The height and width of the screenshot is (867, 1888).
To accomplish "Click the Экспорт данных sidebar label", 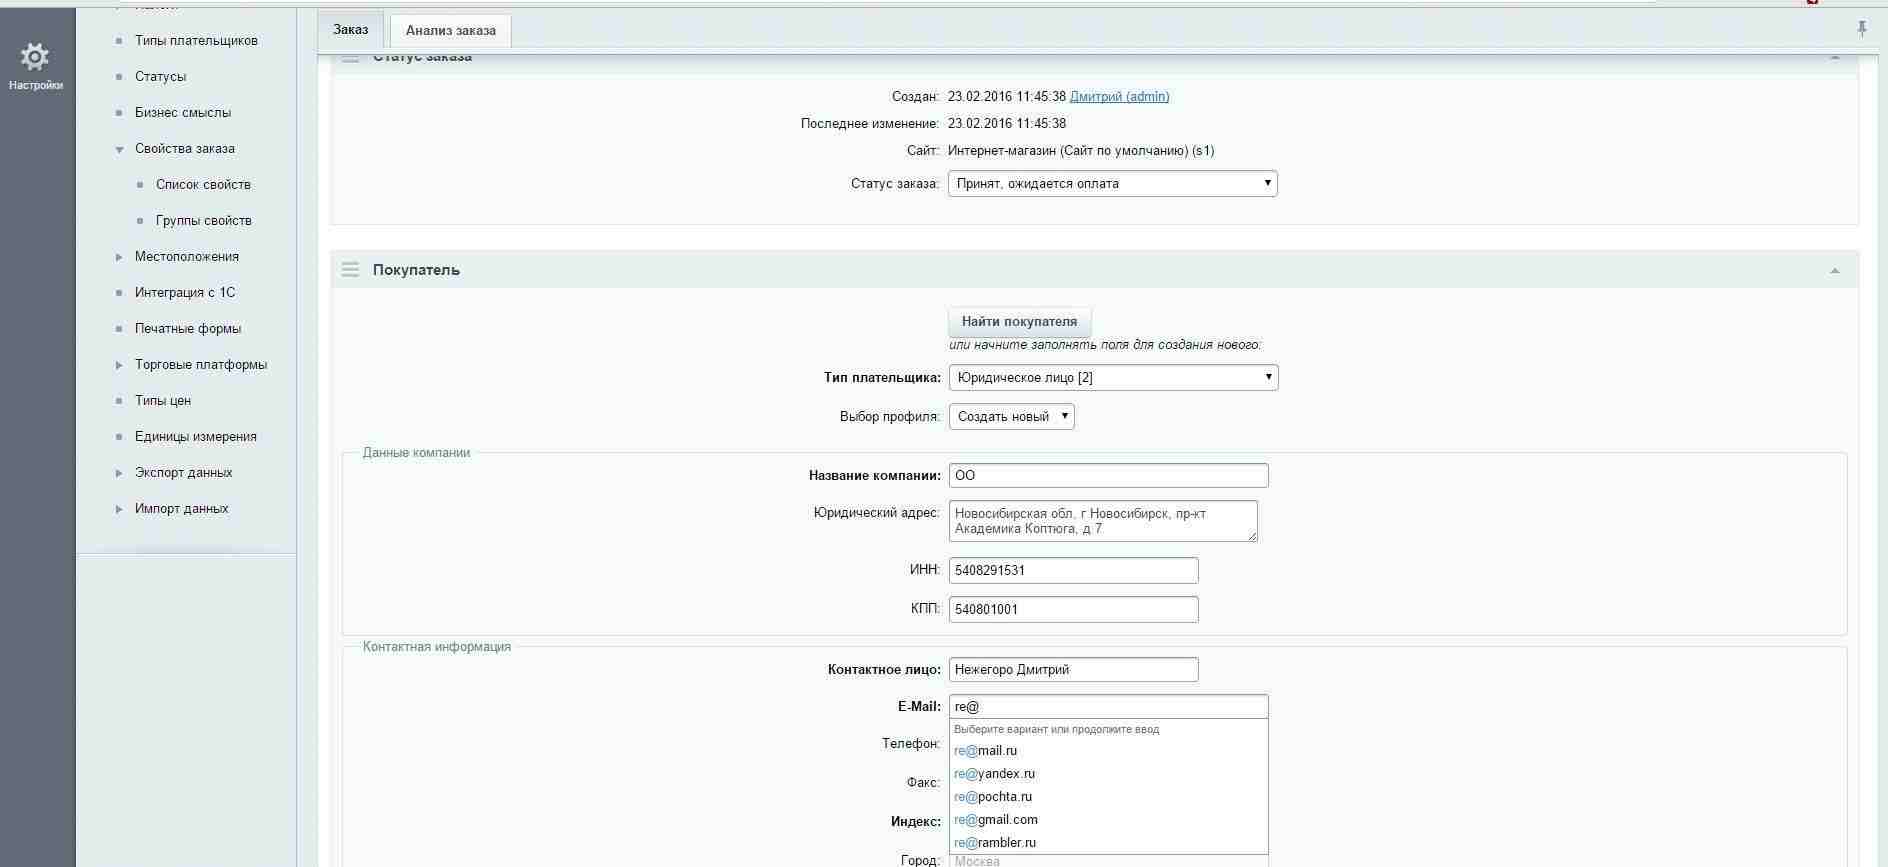I will (x=184, y=473).
